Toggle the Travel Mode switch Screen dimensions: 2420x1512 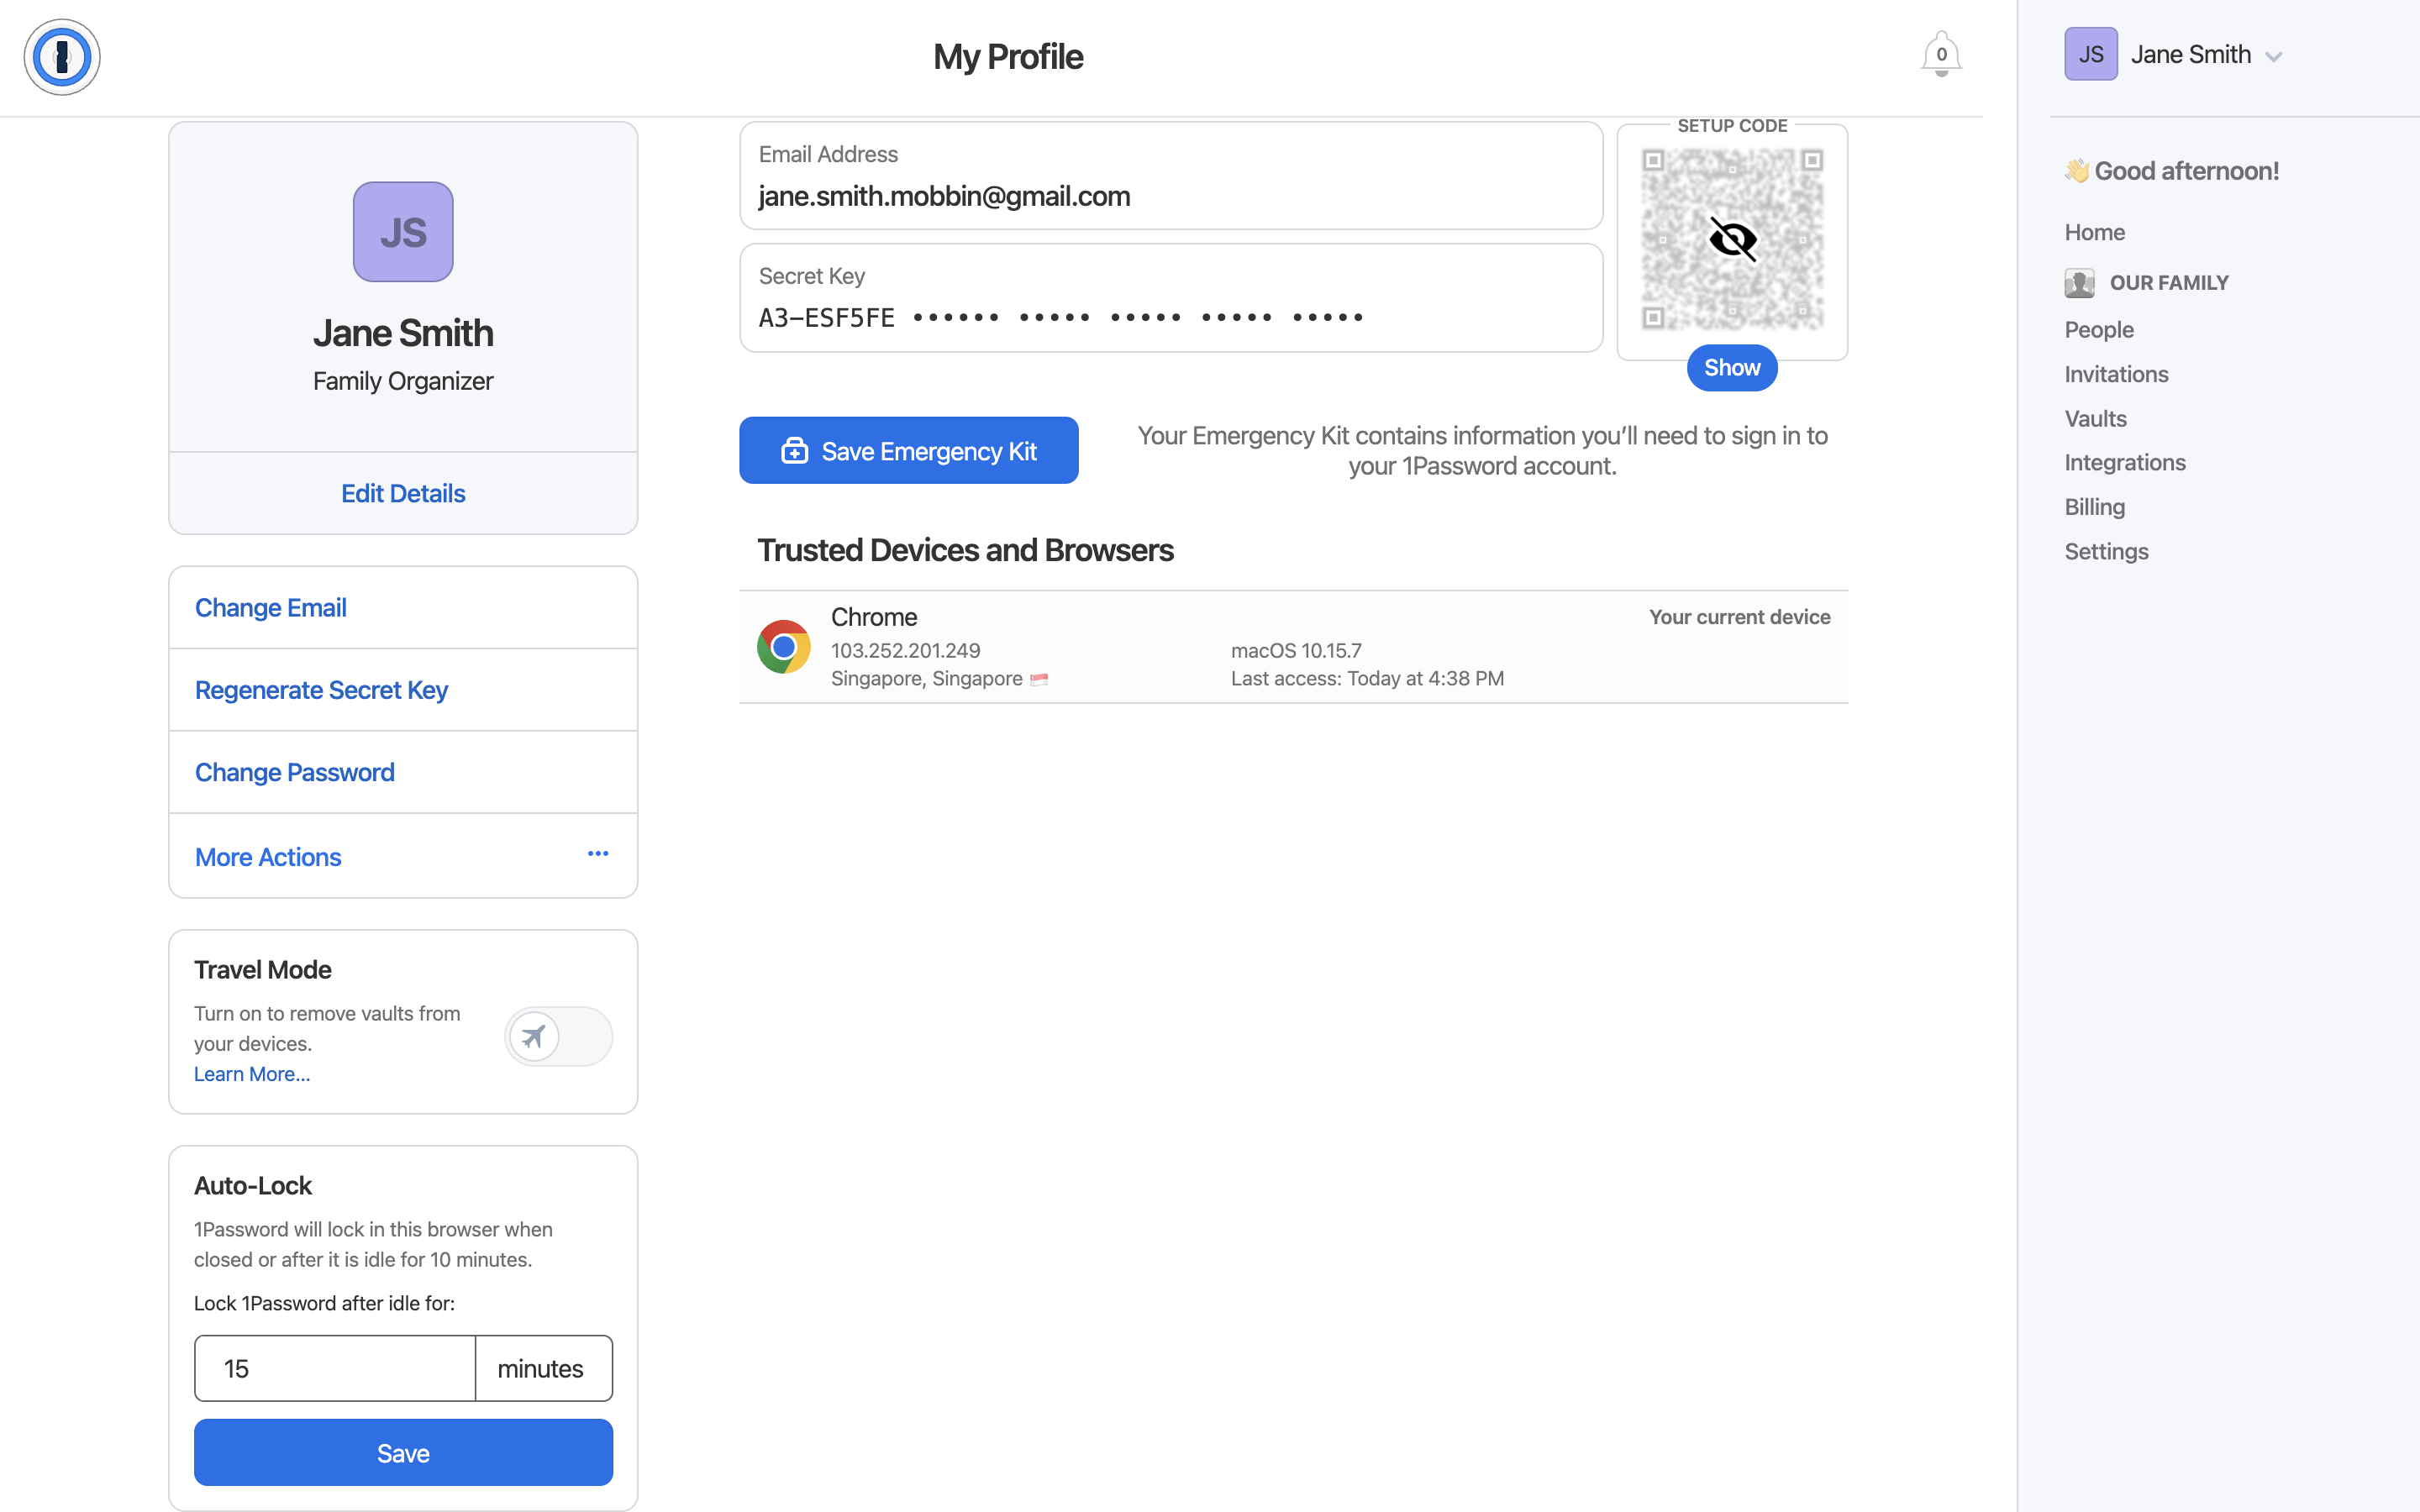(558, 1036)
